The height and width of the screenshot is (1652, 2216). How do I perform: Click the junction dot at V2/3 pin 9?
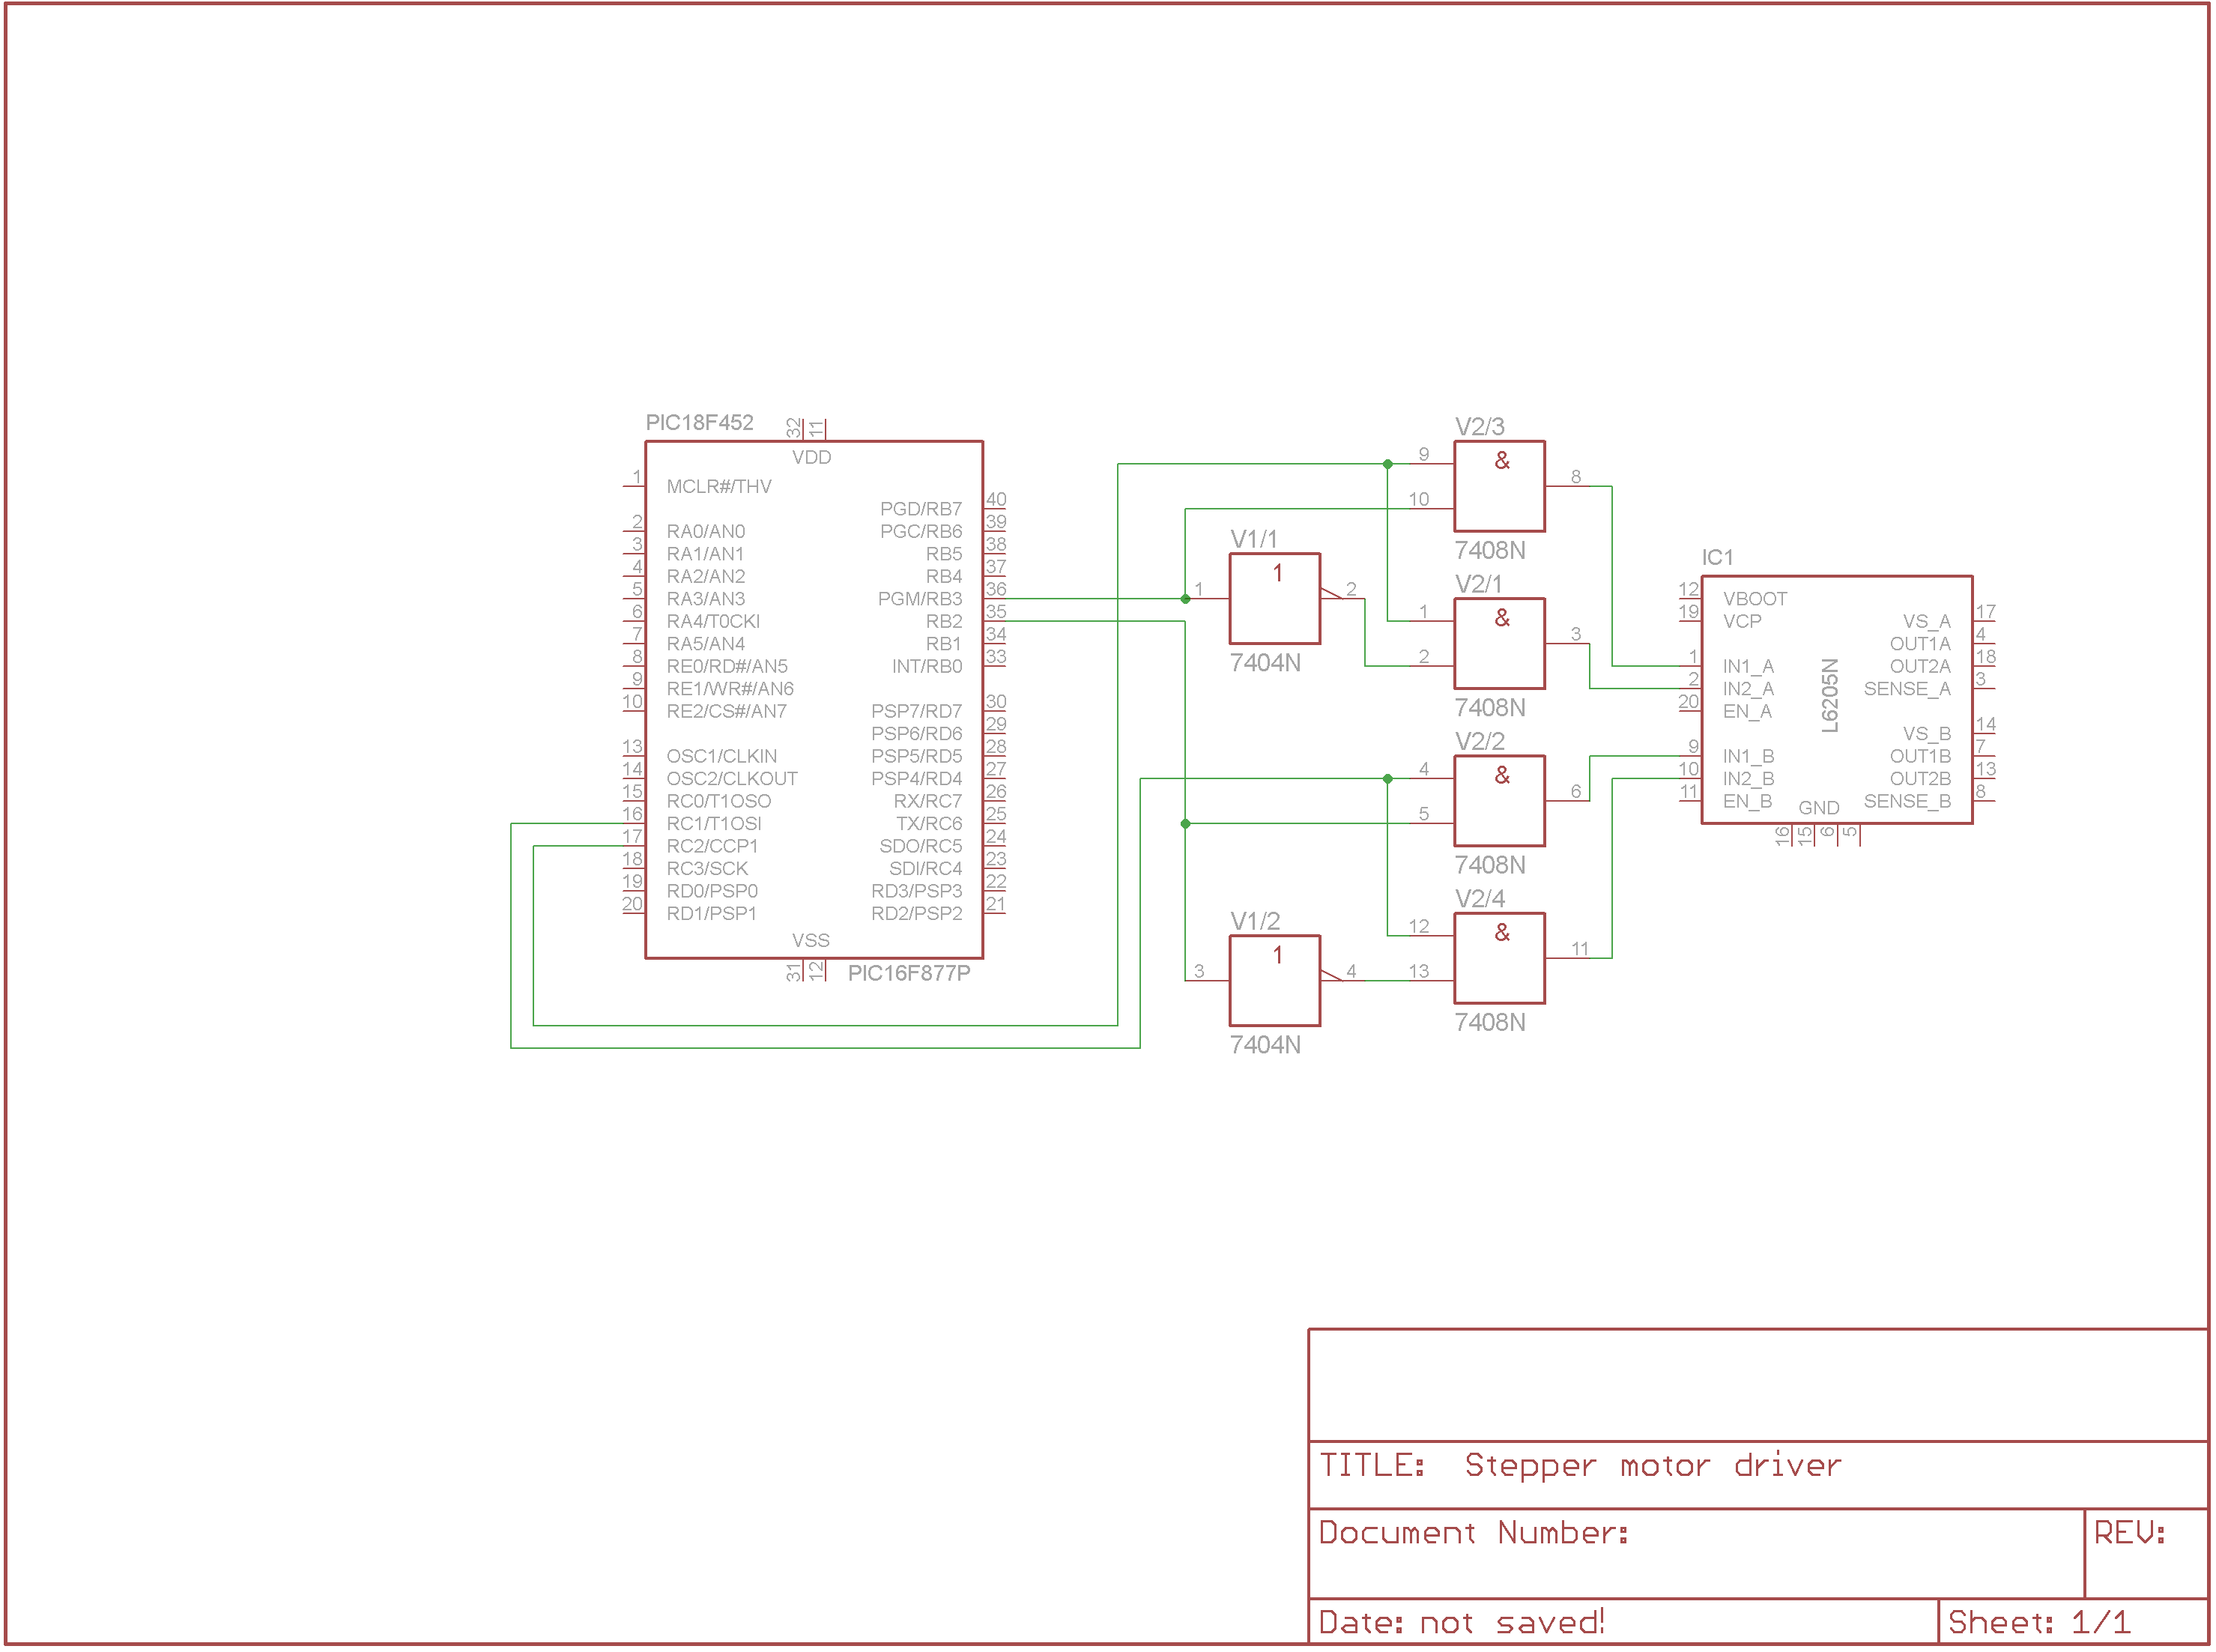[x=1388, y=465]
